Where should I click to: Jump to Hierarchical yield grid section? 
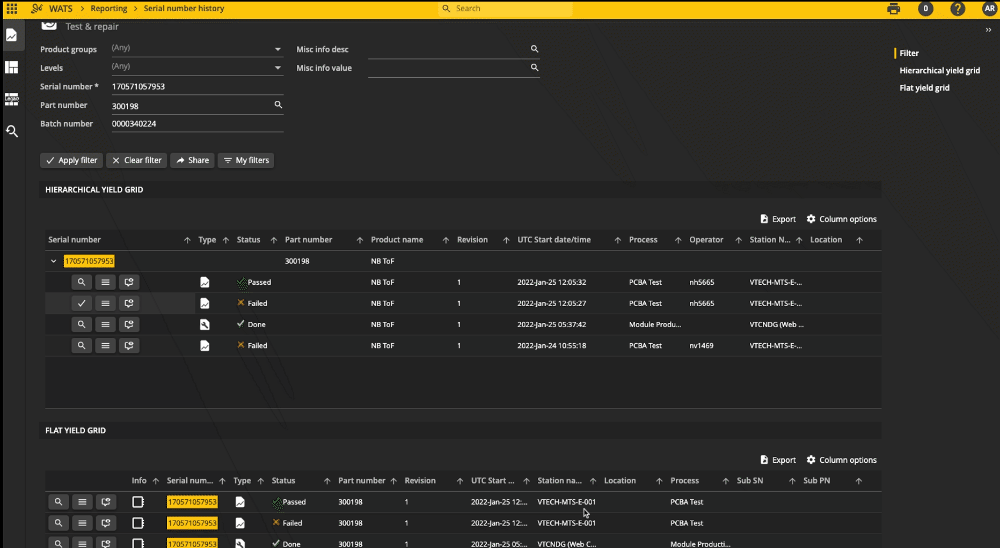[939, 71]
